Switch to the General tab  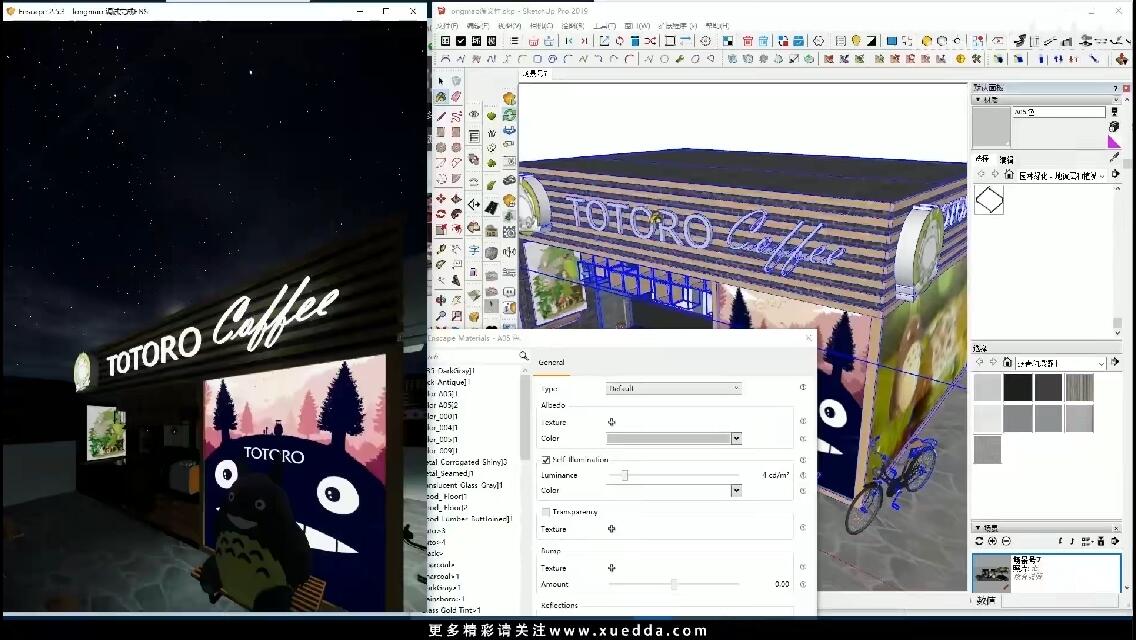(552, 362)
